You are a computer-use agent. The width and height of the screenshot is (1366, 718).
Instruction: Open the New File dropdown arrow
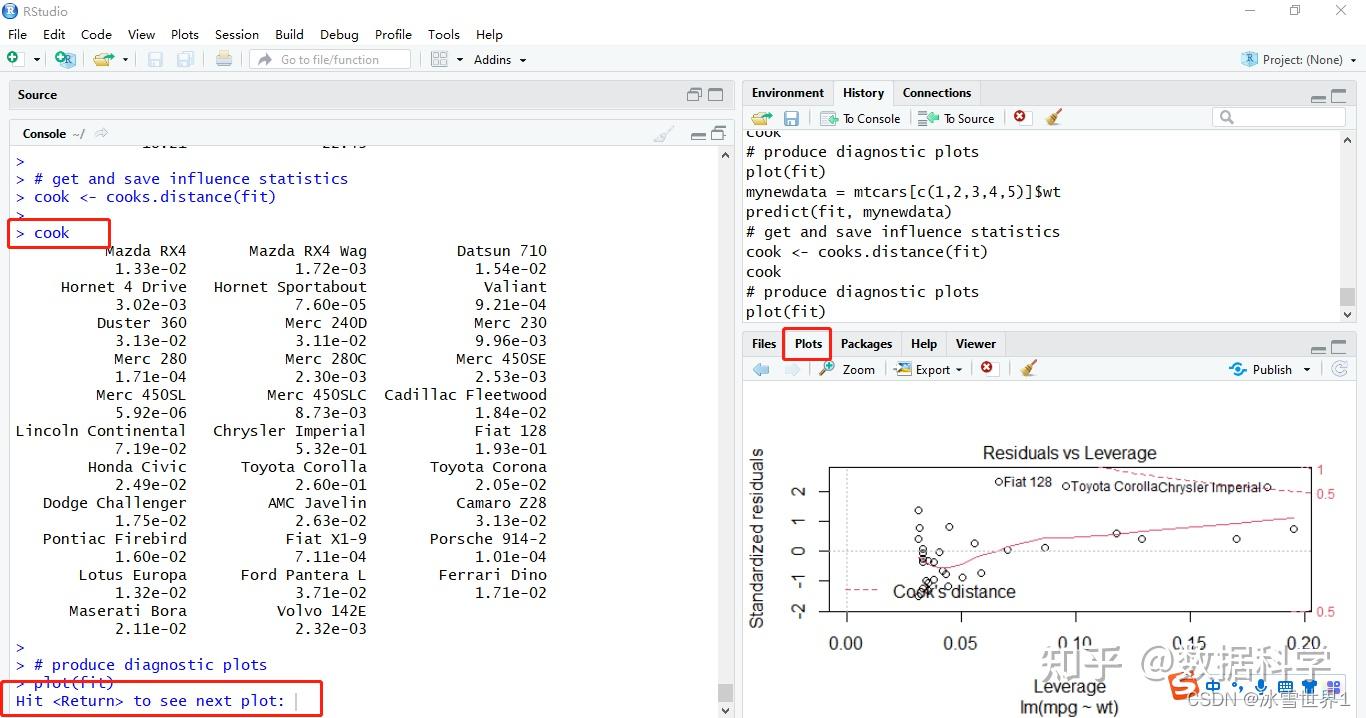tap(37, 60)
